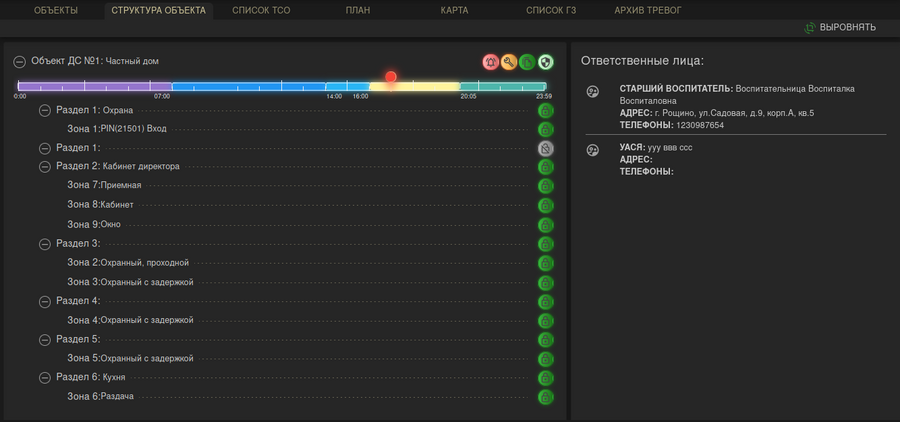Collapse the Раздел 5 section

(45, 339)
